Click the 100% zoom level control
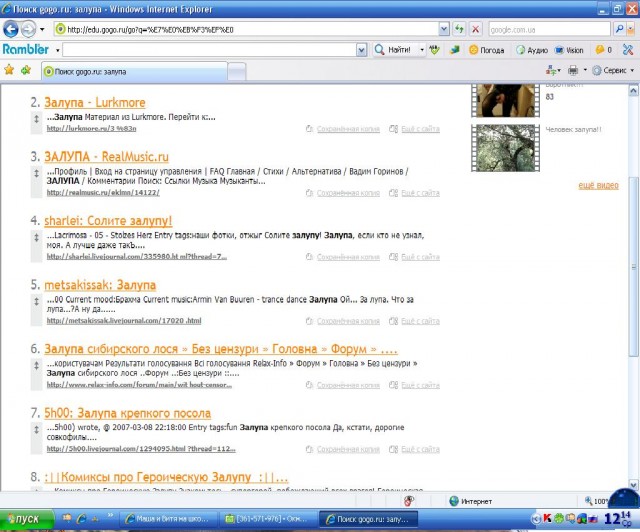Image resolution: width=640 pixels, height=532 pixels. [x=596, y=501]
